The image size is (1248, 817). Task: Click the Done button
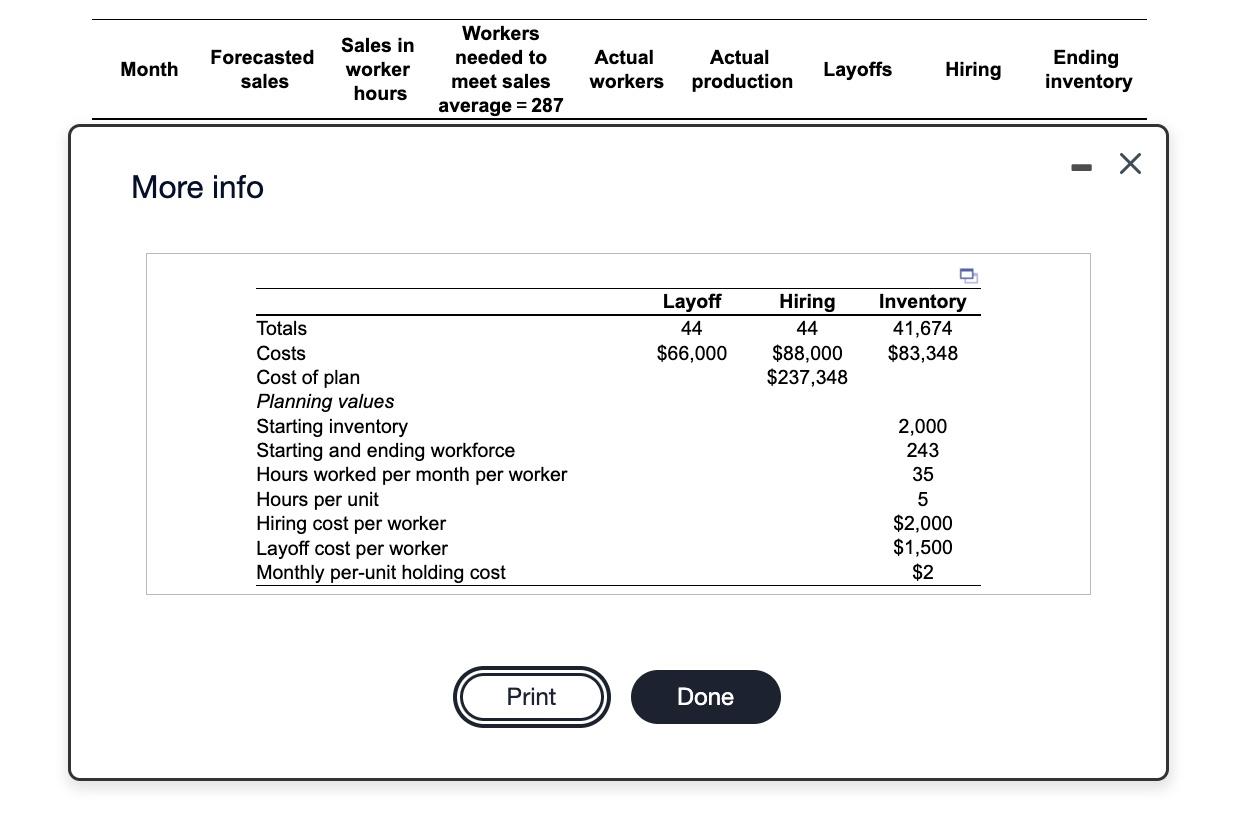pyautogui.click(x=706, y=697)
